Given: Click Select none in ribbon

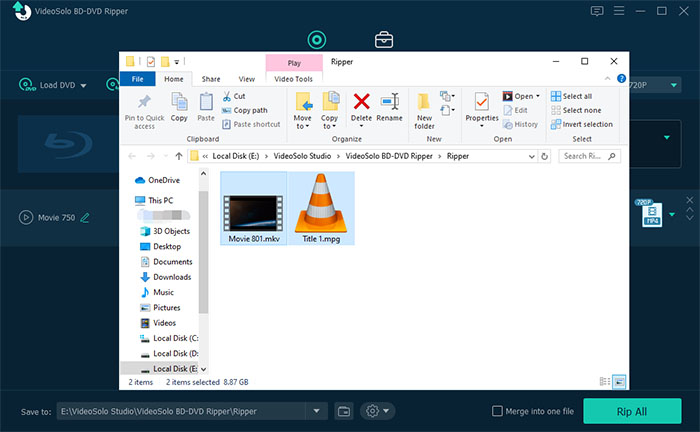Looking at the screenshot, I should [x=576, y=110].
